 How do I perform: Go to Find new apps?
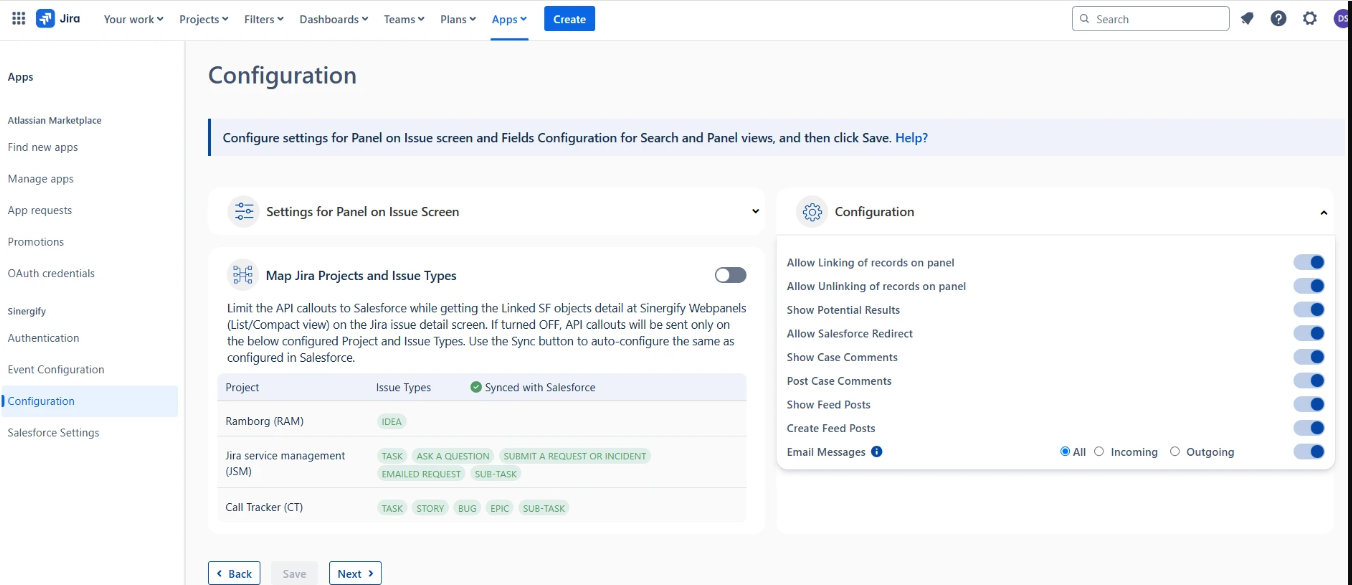(x=43, y=147)
